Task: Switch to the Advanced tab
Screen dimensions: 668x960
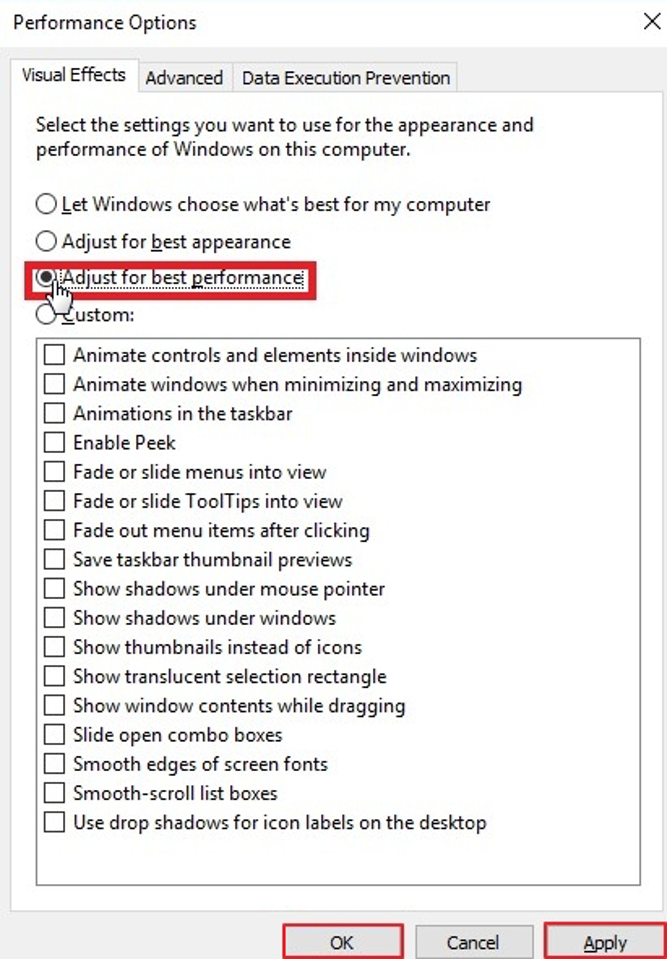Action: tap(184, 78)
